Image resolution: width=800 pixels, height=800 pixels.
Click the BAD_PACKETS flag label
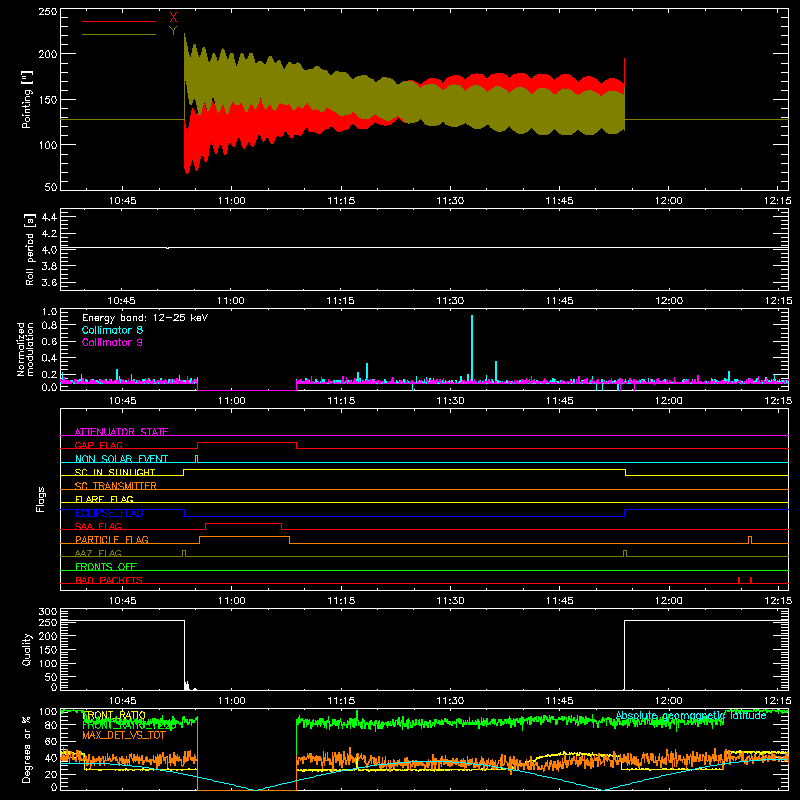109,580
